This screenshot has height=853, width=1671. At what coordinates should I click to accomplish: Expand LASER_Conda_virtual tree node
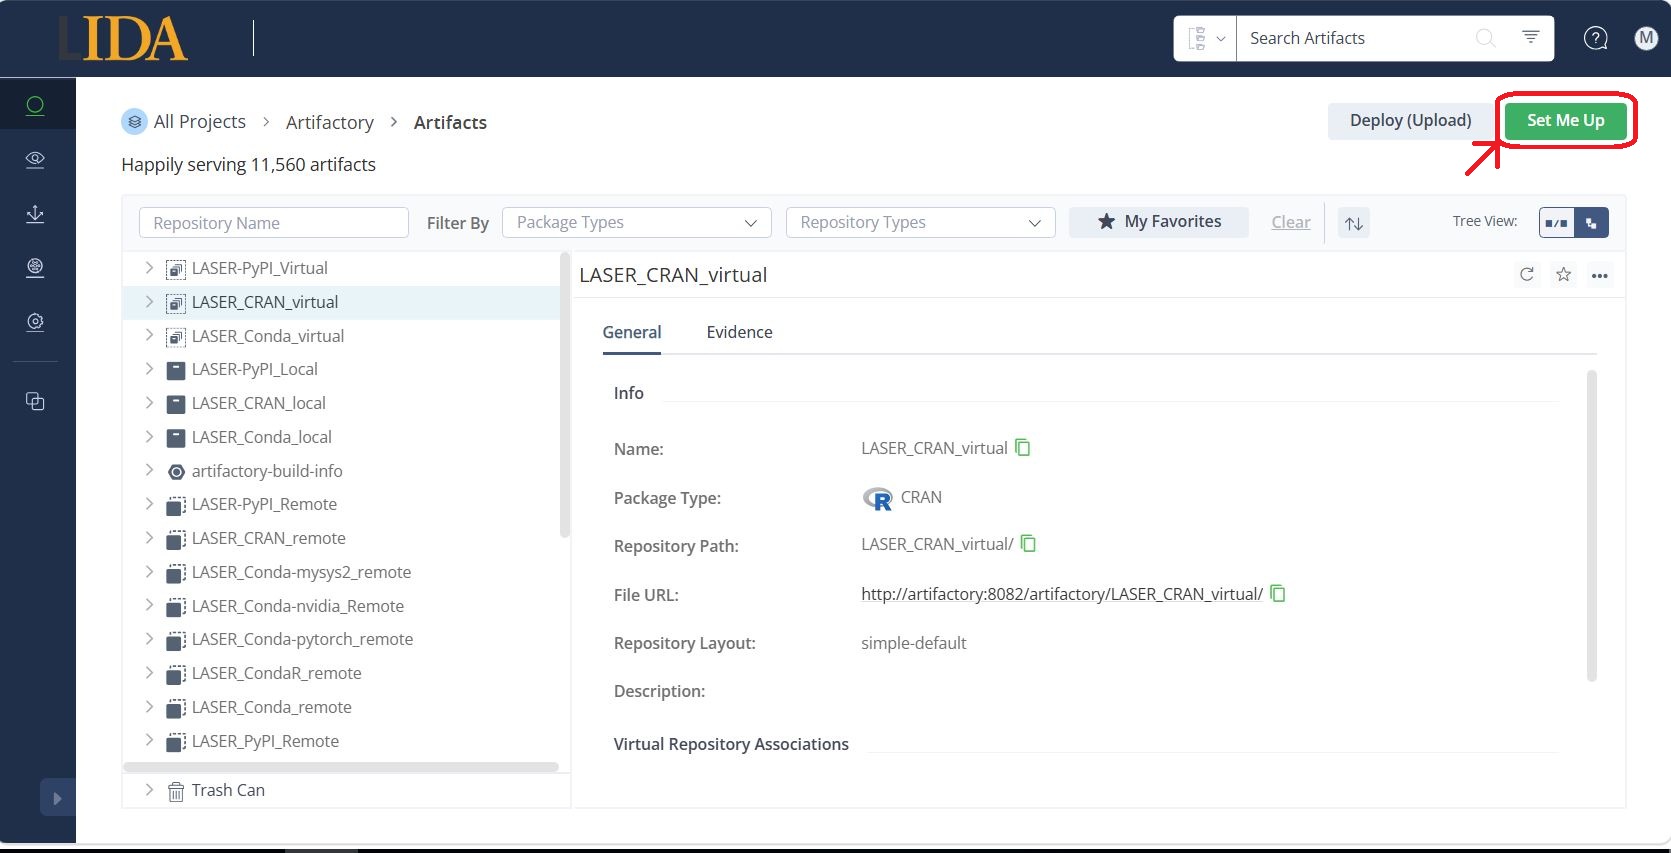pos(149,335)
